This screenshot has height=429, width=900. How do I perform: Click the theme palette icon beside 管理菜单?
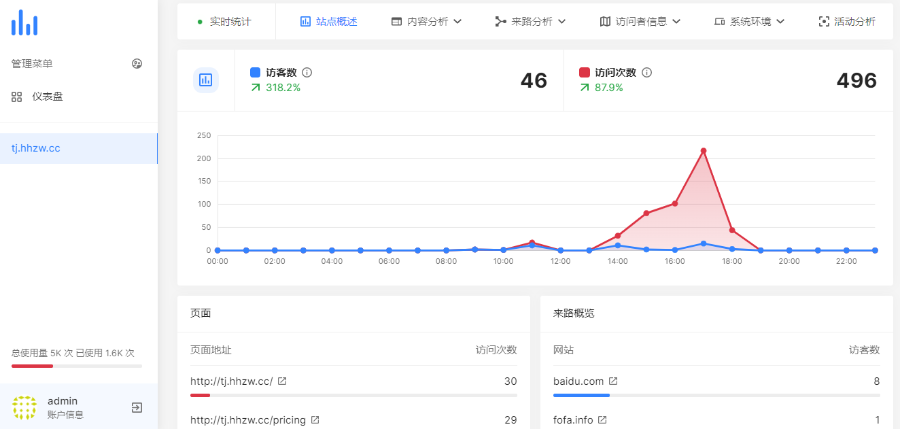(x=137, y=64)
